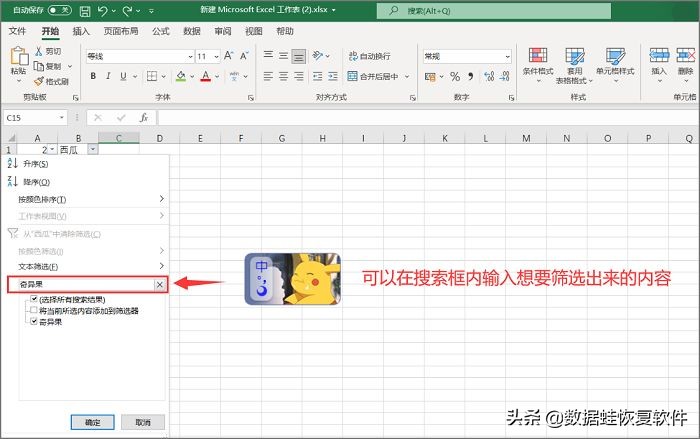The width and height of the screenshot is (700, 439).
Task: Click the Paste clipboard icon
Action: click(19, 56)
